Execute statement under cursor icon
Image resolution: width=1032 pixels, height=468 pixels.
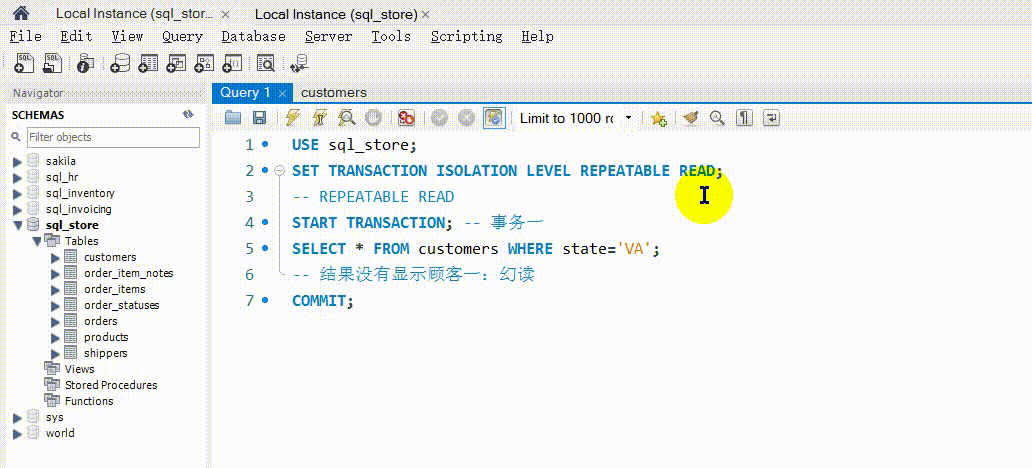click(319, 118)
